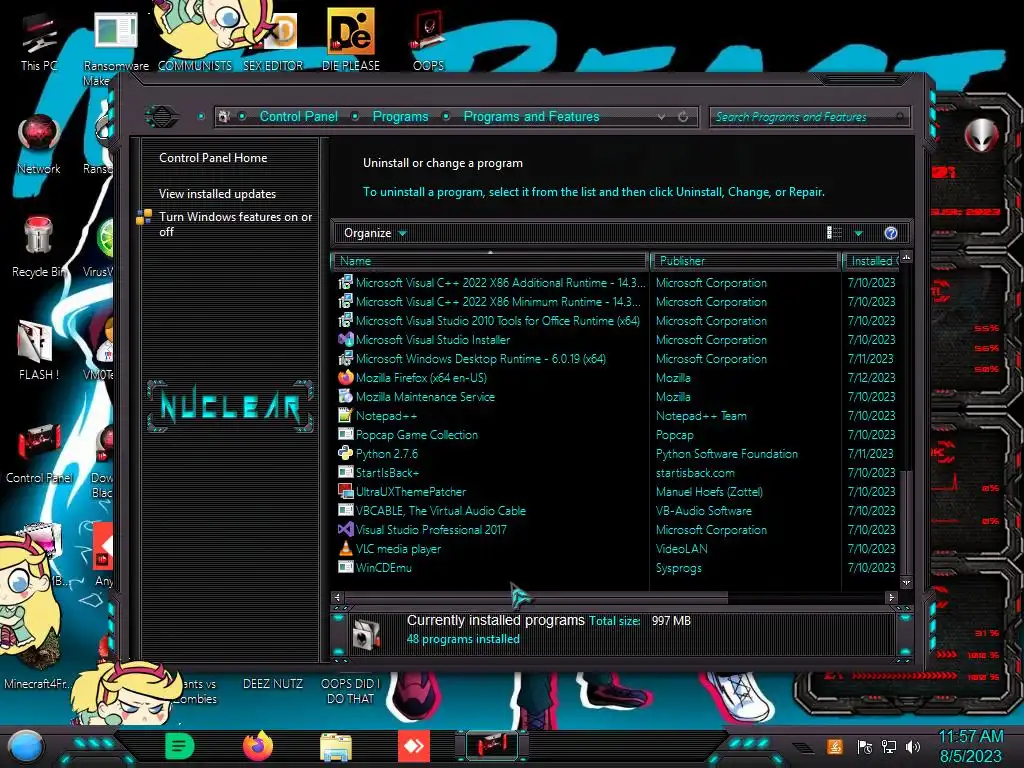Open the help question mark icon
This screenshot has width=1024, height=768.
[x=891, y=233]
